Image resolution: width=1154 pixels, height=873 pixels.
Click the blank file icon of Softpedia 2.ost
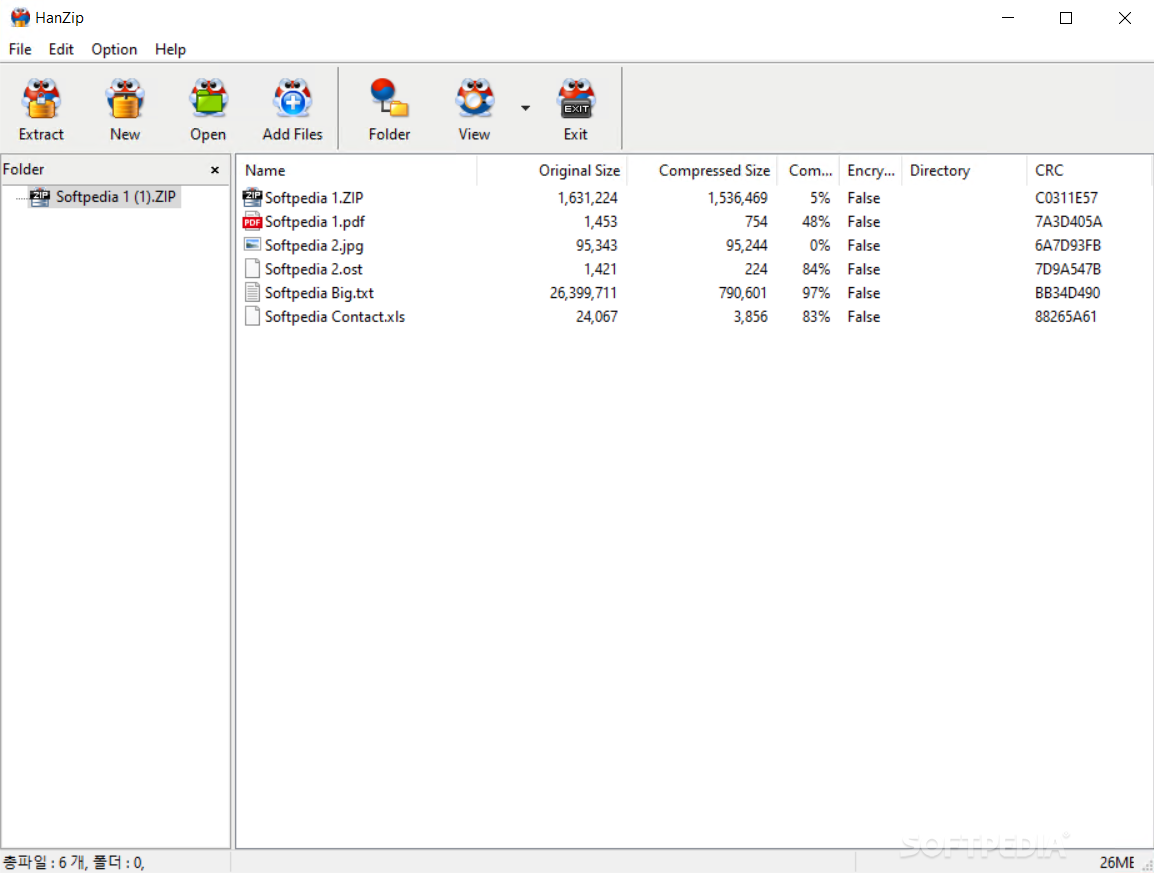[x=252, y=269]
